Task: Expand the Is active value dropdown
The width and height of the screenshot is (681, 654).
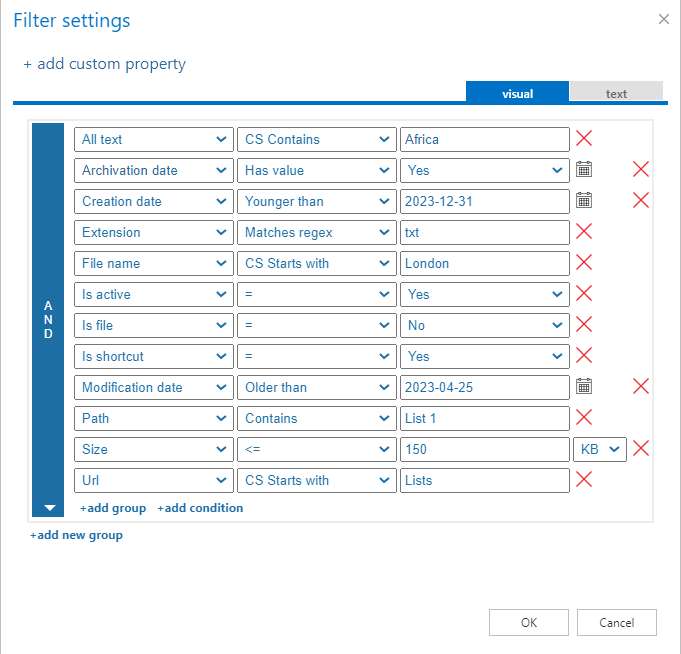Action: pyautogui.click(x=484, y=294)
